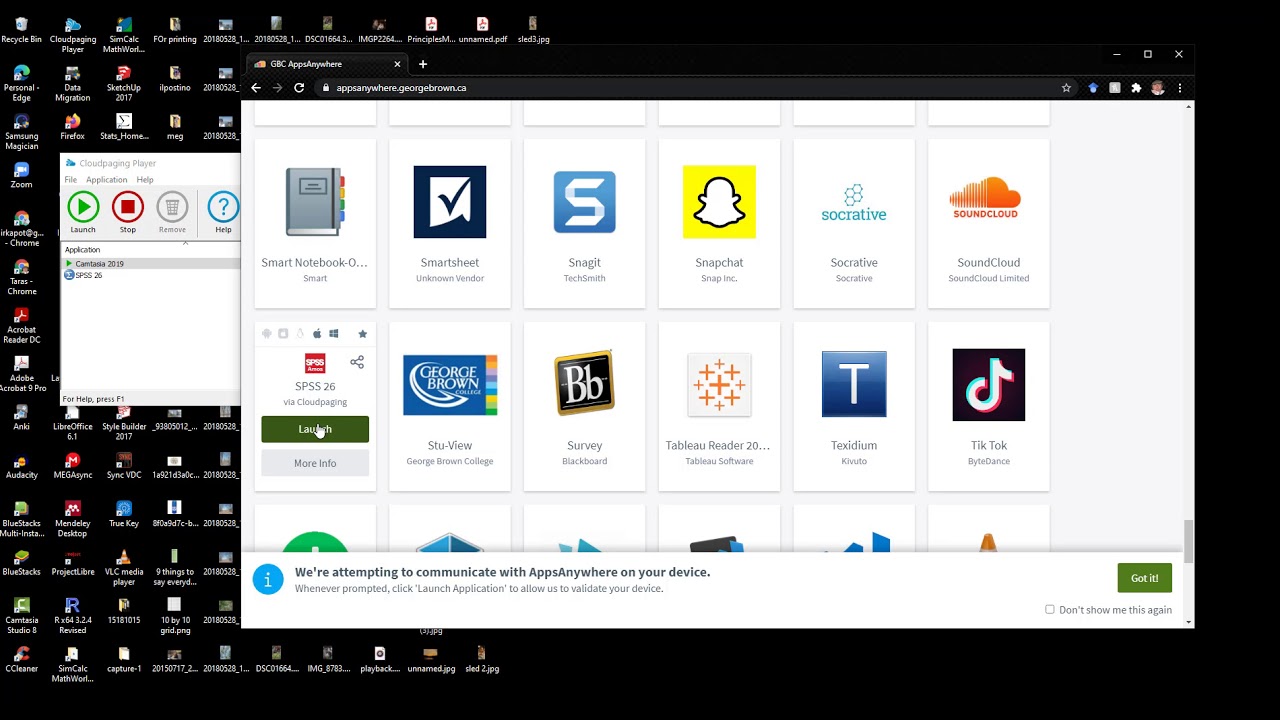
Task: Click the SPSS 26 logo icon
Action: [x=315, y=363]
